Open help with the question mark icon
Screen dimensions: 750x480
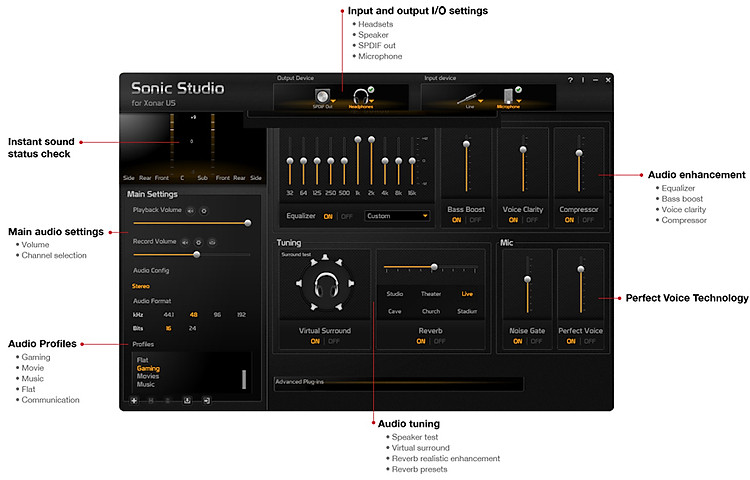[571, 79]
